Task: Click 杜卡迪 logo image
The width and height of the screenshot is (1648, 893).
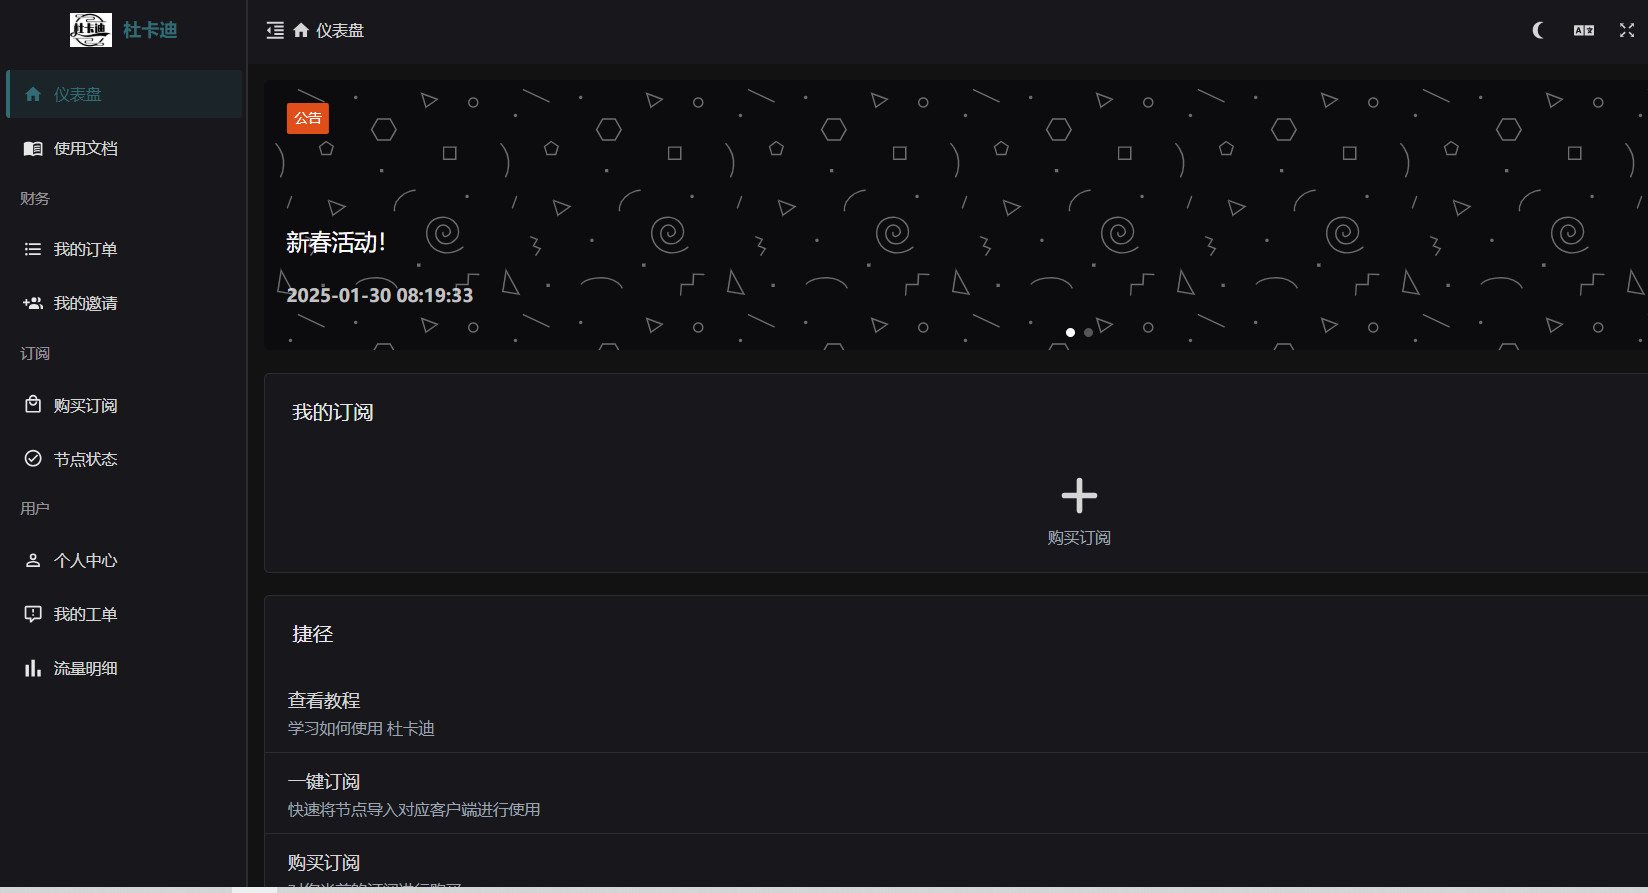Action: 91,30
